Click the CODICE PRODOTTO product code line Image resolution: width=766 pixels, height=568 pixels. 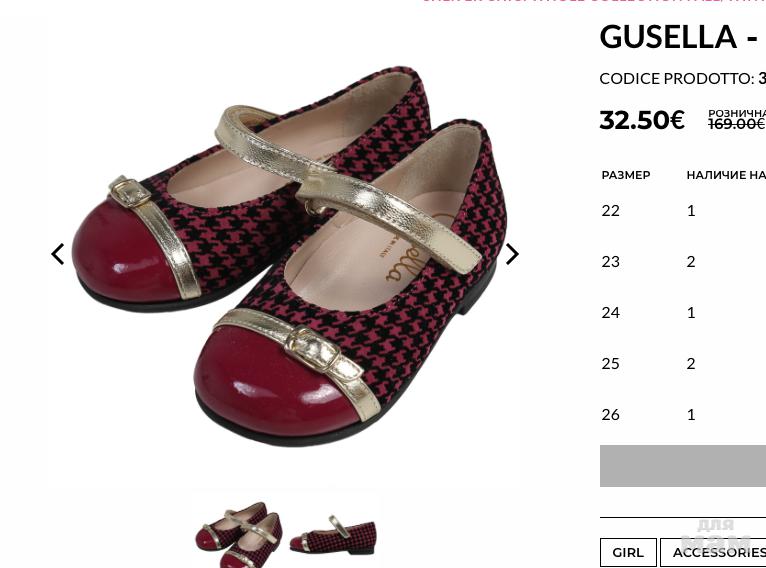[x=682, y=79]
